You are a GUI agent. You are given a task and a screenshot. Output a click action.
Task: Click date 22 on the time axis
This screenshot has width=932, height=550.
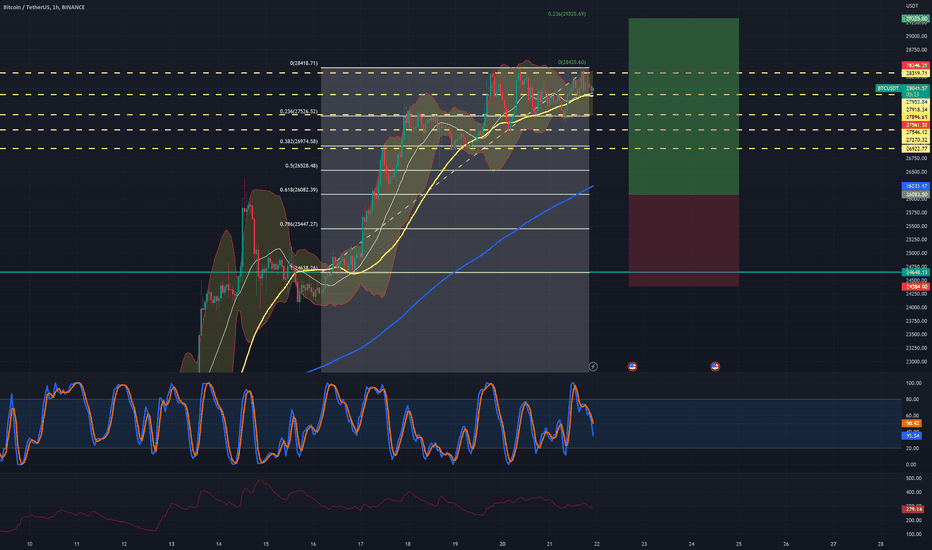597,544
